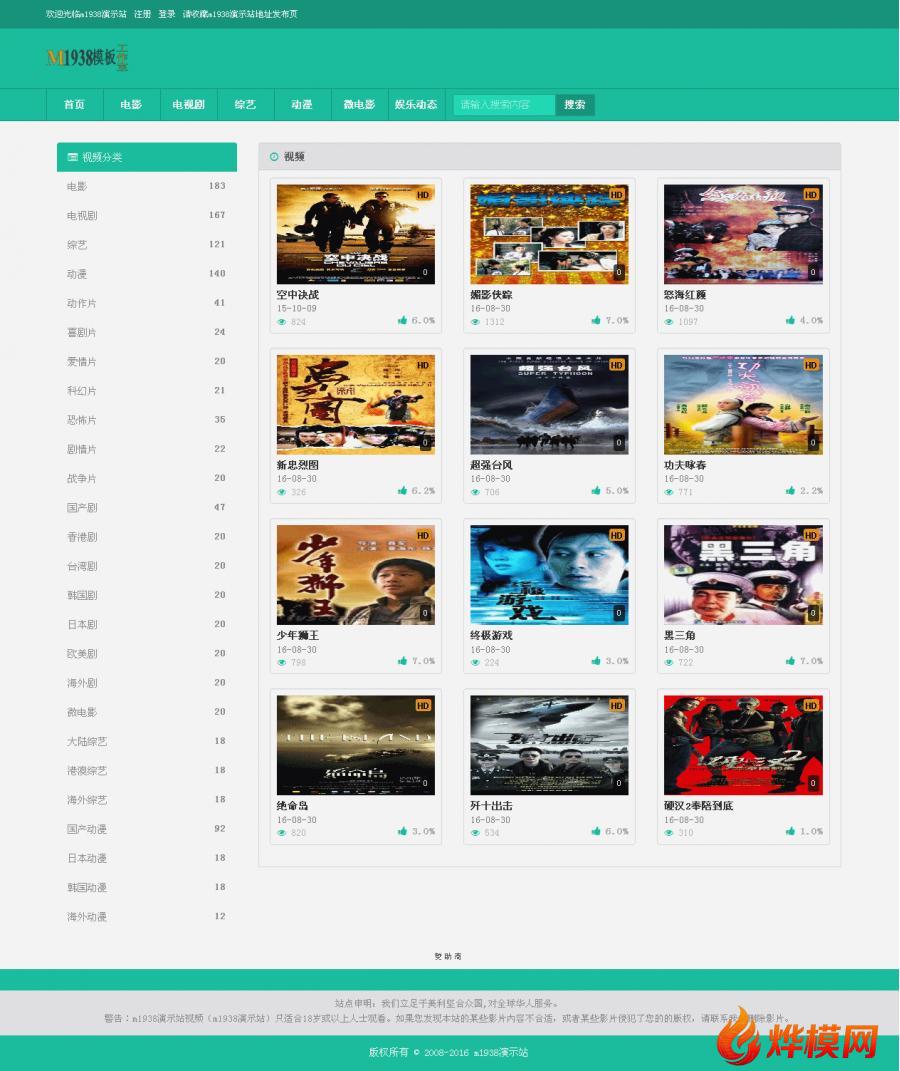Click the 功夫咏春 title text

pos(685,465)
